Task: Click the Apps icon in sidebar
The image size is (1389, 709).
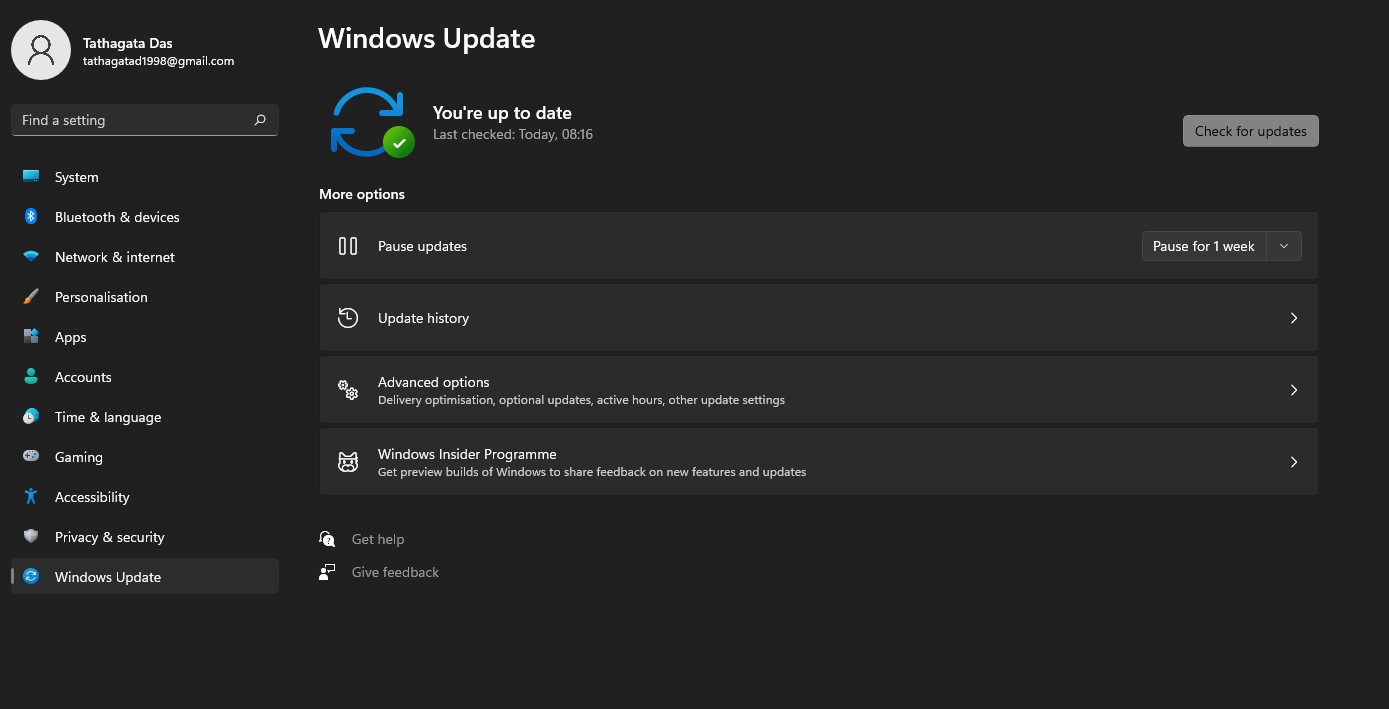Action: tap(31, 337)
